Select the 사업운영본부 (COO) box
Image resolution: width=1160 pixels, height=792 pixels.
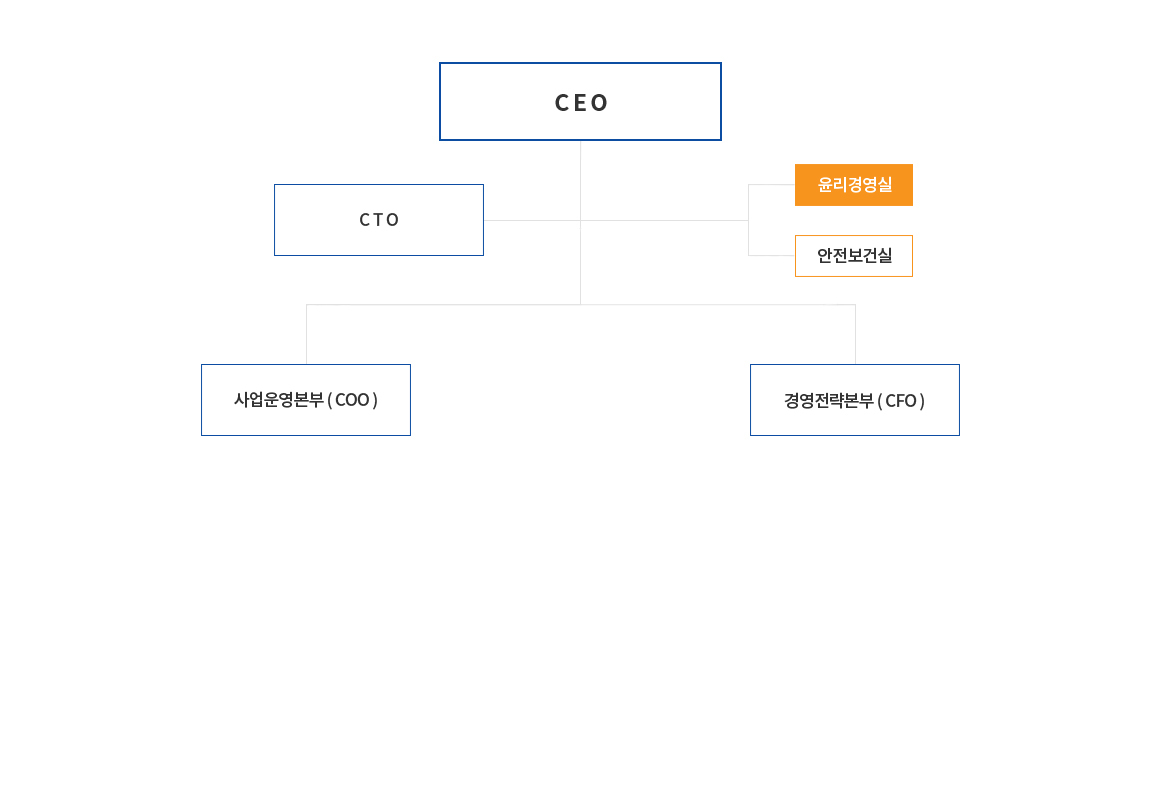click(306, 400)
